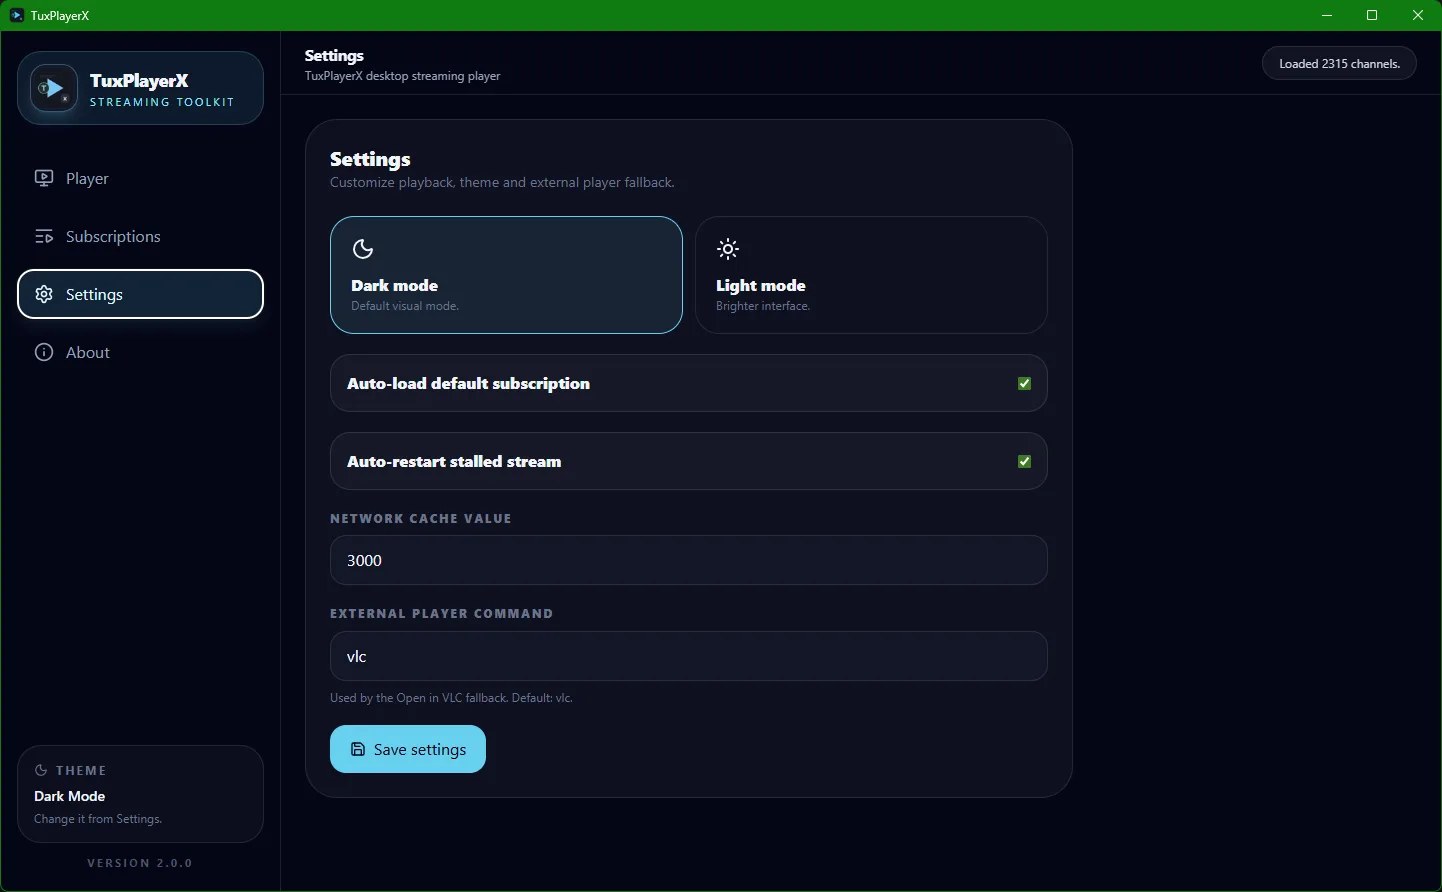
Task: Disable Auto-restart stalled stream checkbox
Action: click(x=1024, y=462)
